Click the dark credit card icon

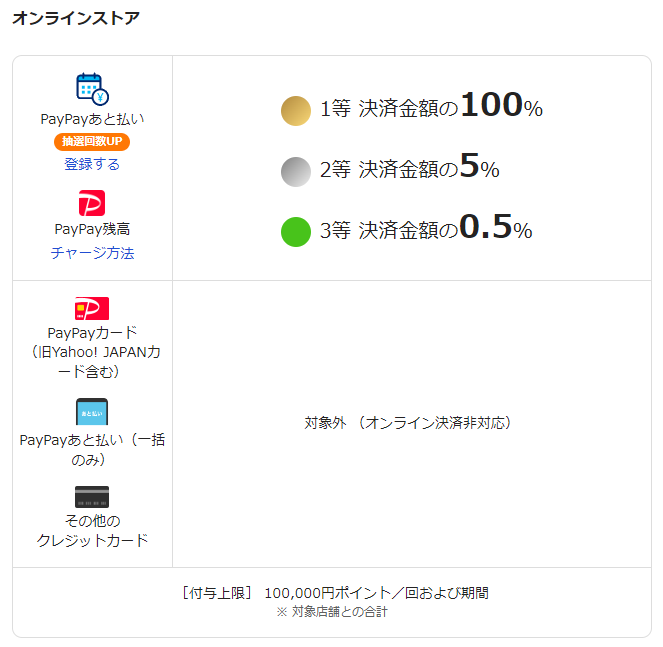pos(92,497)
